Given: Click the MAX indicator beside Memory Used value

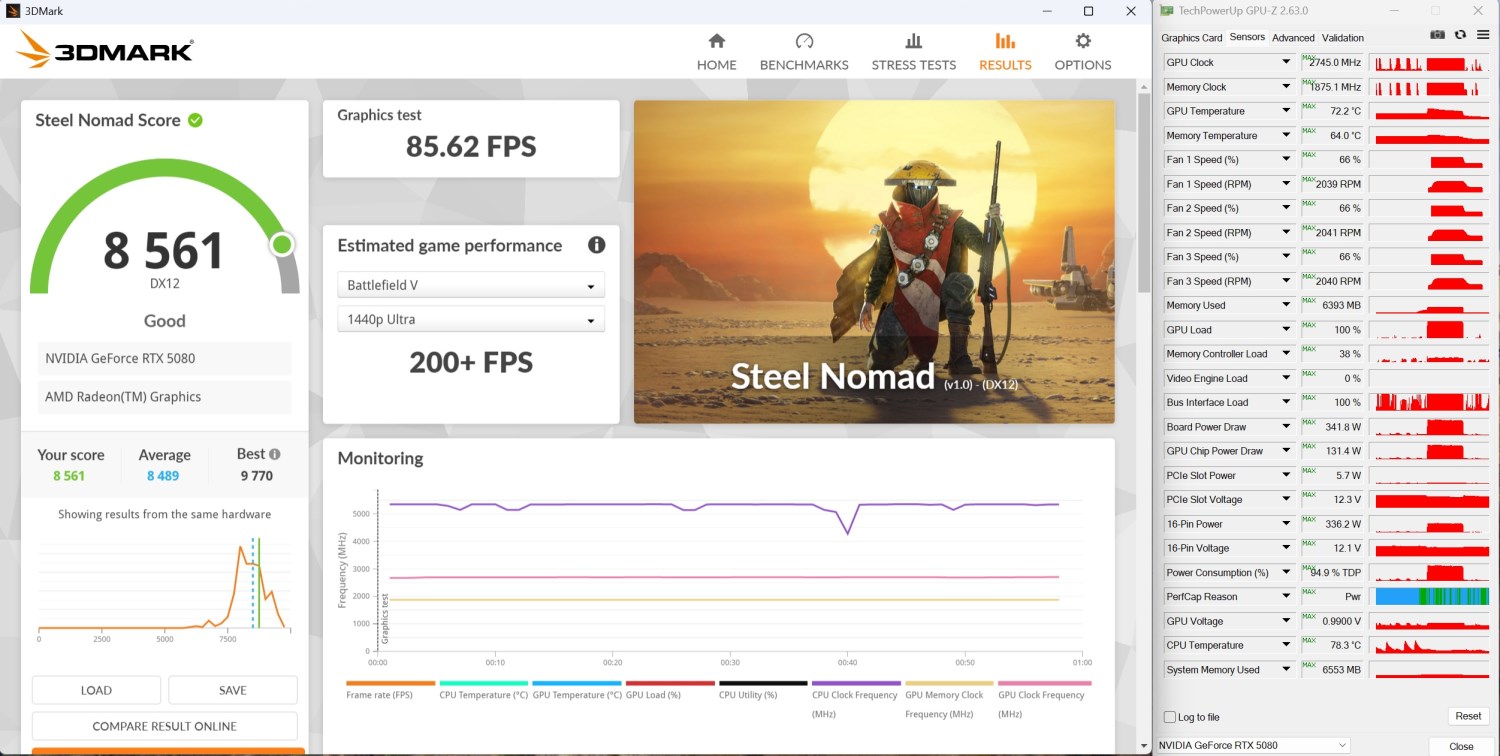Looking at the screenshot, I should [x=1310, y=302].
